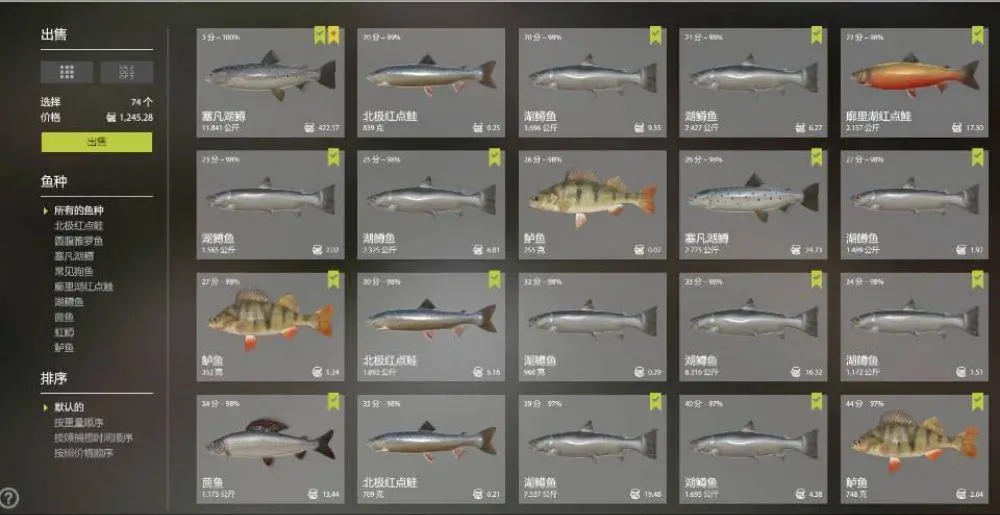The width and height of the screenshot is (1000, 515).
Task: Open the help question mark icon
Action: click(8, 497)
